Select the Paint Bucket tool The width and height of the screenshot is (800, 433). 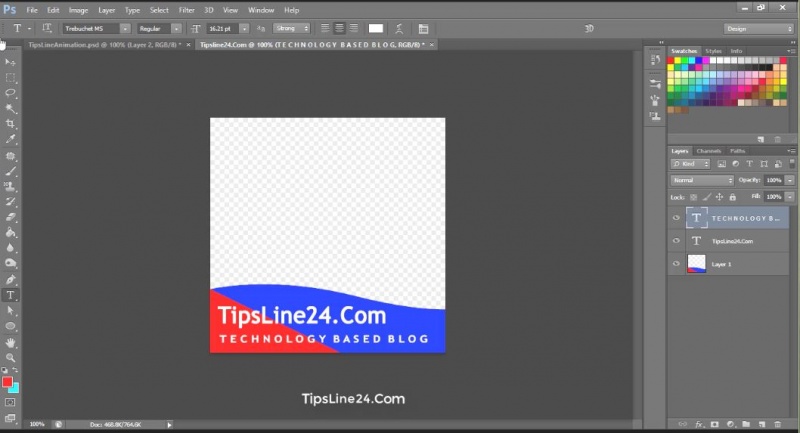10,233
